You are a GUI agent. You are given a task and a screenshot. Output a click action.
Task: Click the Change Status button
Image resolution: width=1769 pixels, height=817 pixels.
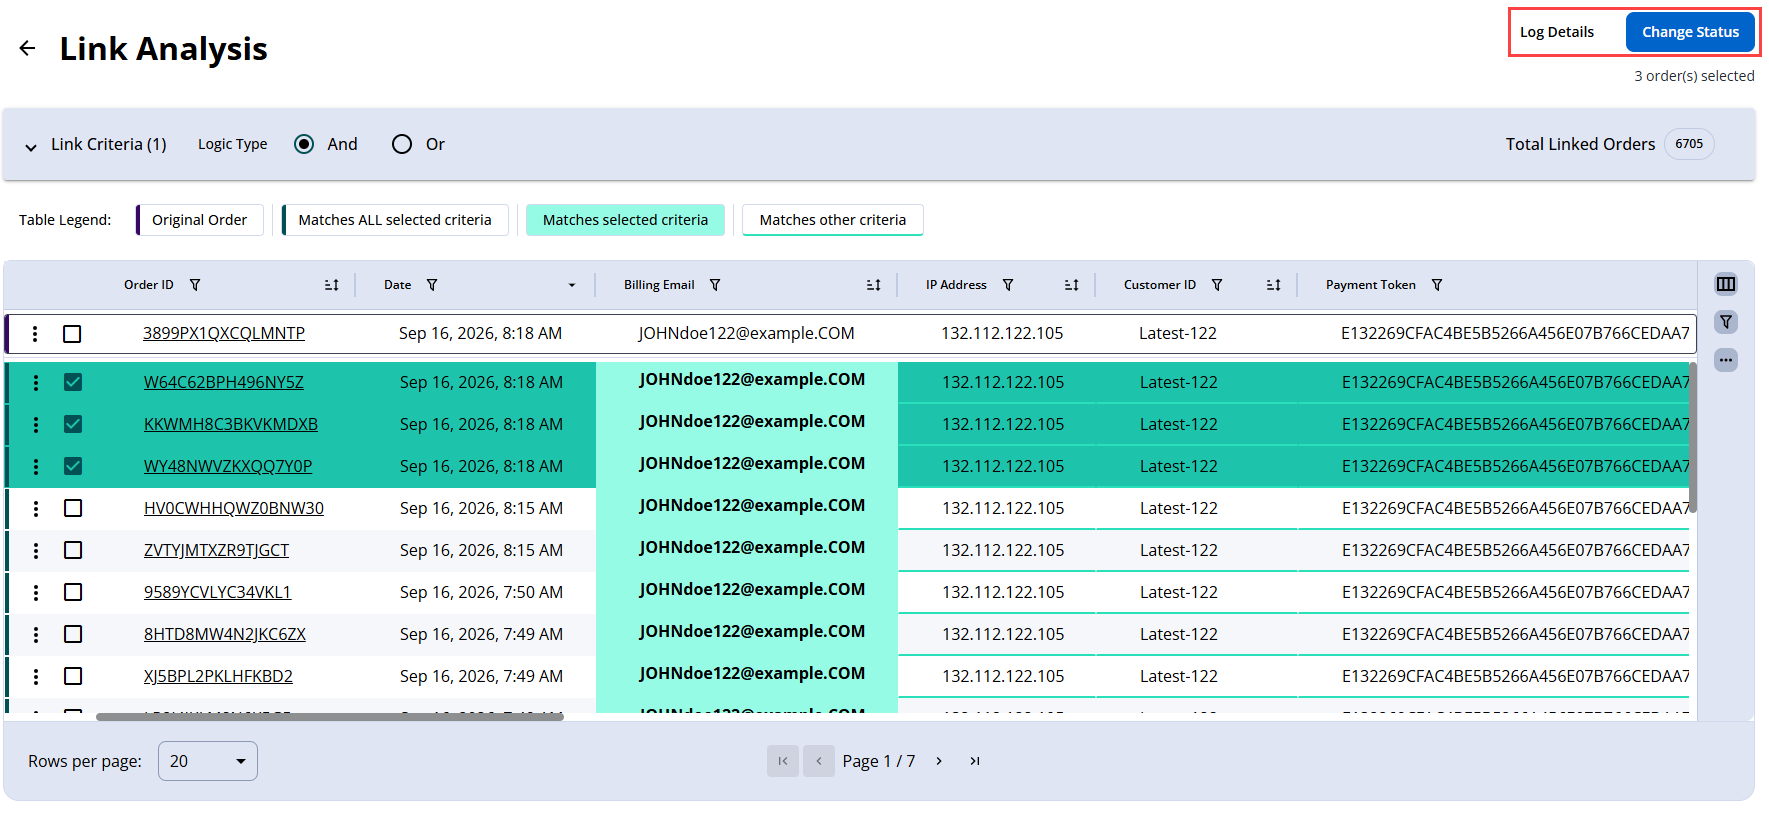click(x=1690, y=32)
